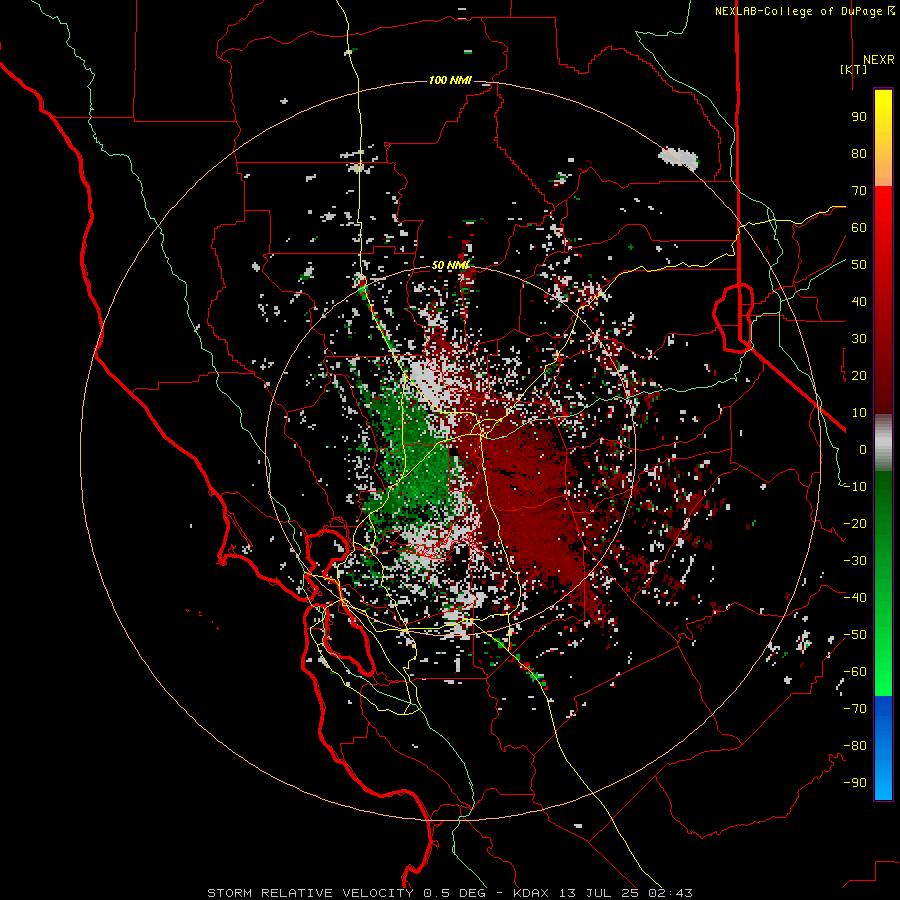Click the scale value -30
Screen dimensions: 900x900
[855, 561]
